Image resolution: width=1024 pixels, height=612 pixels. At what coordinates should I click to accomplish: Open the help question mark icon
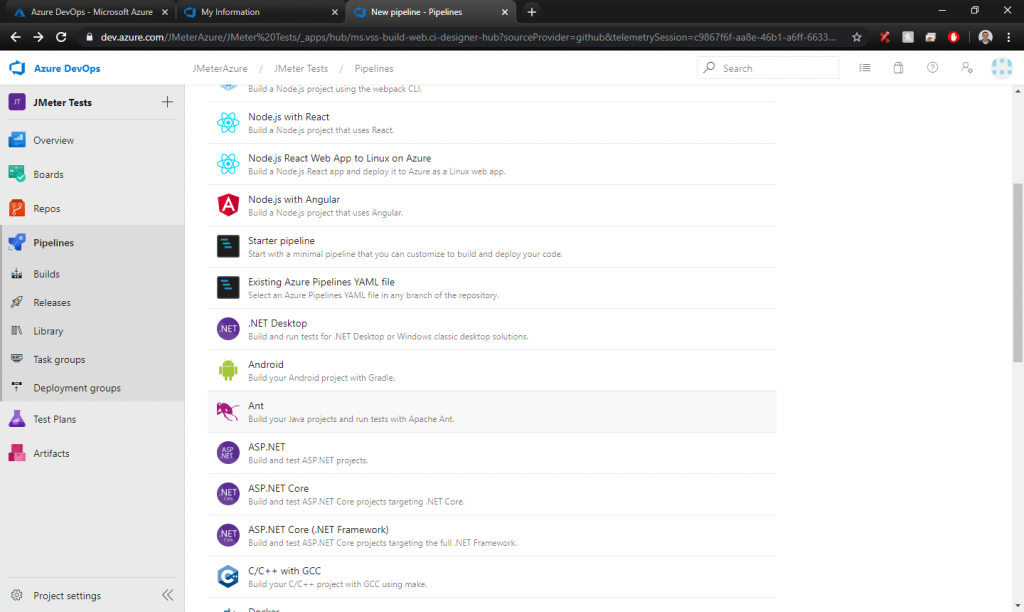933,68
